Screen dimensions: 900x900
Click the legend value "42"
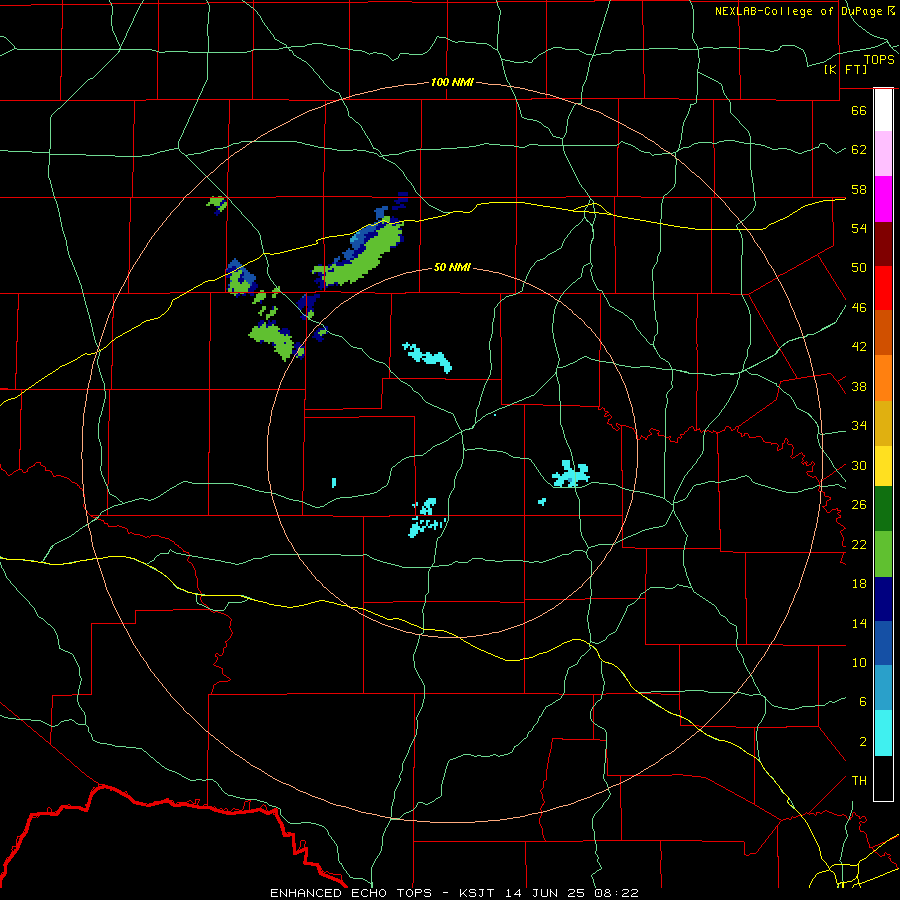(x=859, y=347)
